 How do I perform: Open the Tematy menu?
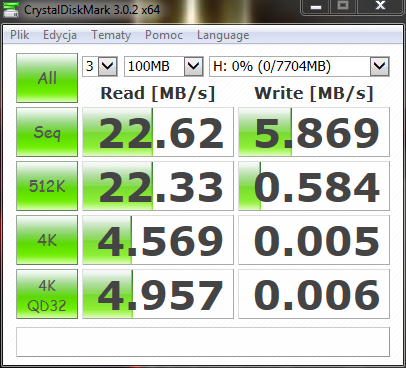111,35
